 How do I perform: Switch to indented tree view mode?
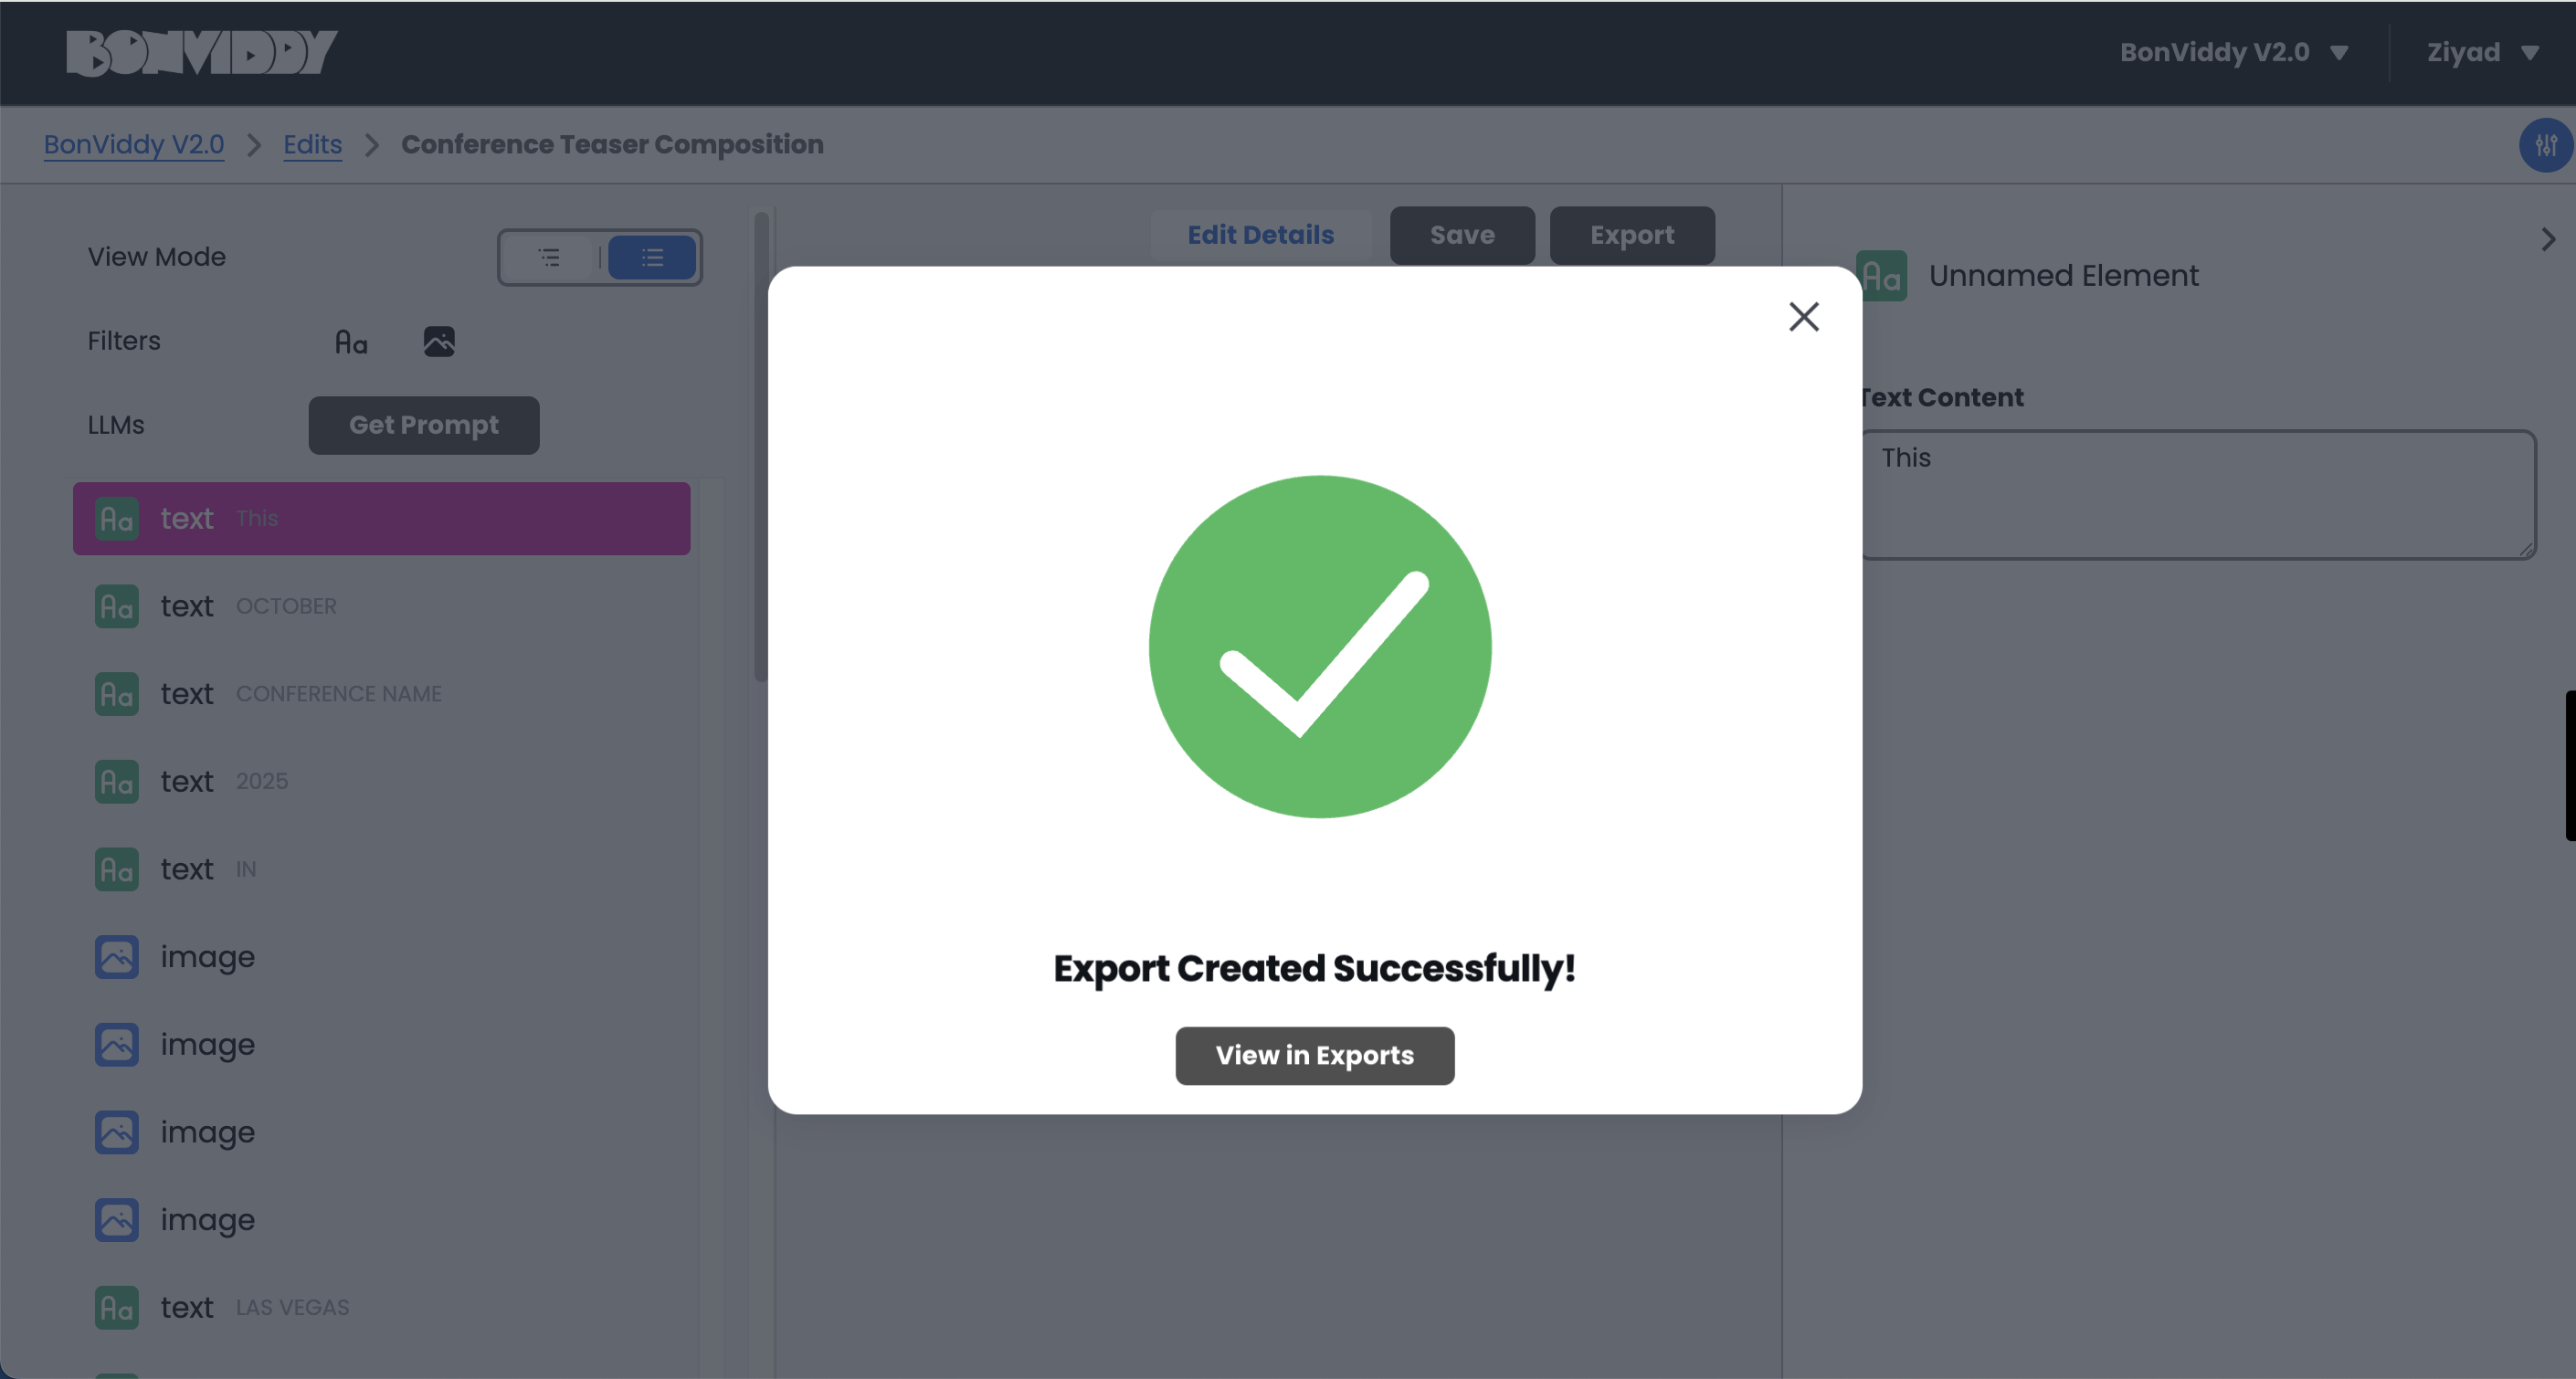click(x=550, y=258)
